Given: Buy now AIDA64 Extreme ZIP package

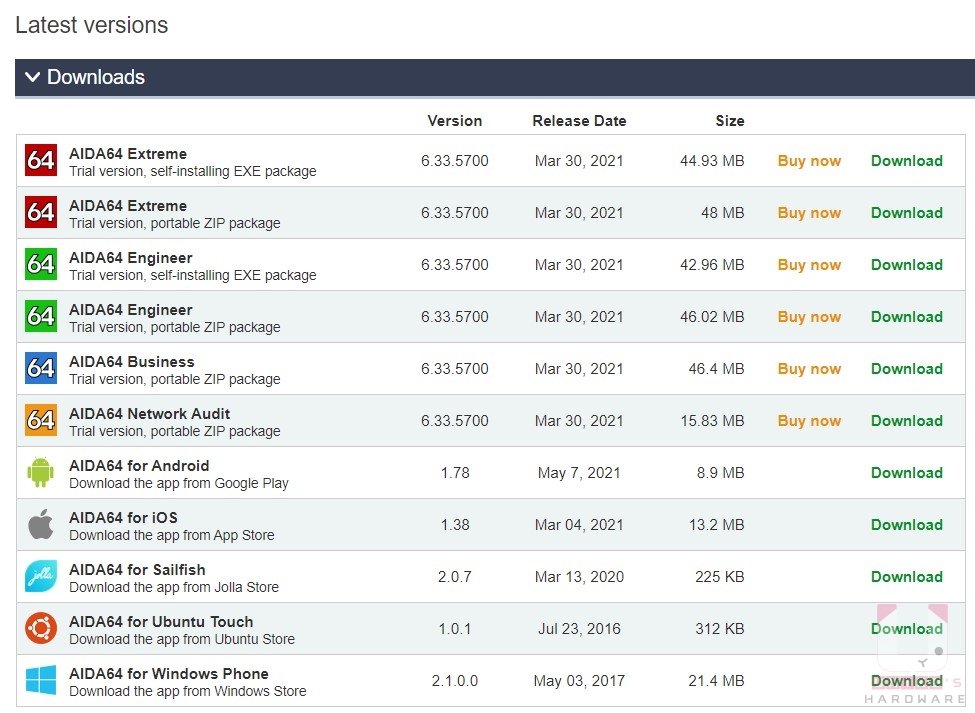Looking at the screenshot, I should 809,213.
